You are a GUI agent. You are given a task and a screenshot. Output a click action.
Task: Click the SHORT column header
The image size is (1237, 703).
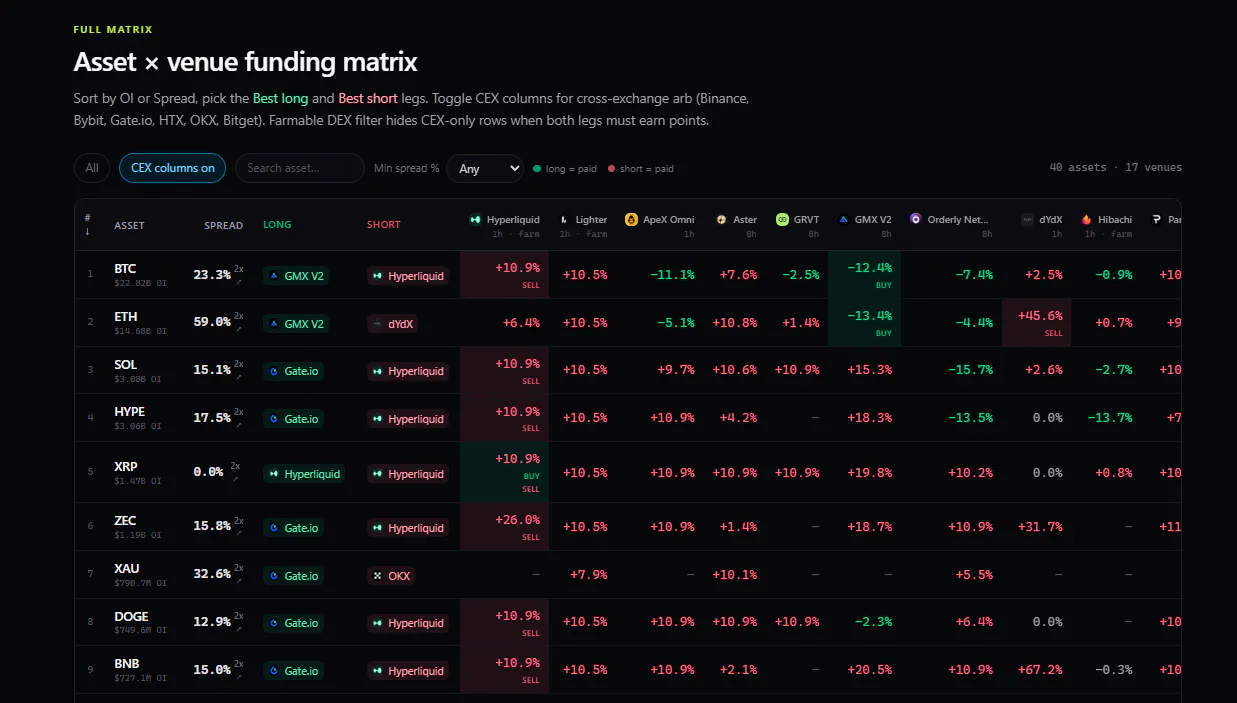pos(384,225)
